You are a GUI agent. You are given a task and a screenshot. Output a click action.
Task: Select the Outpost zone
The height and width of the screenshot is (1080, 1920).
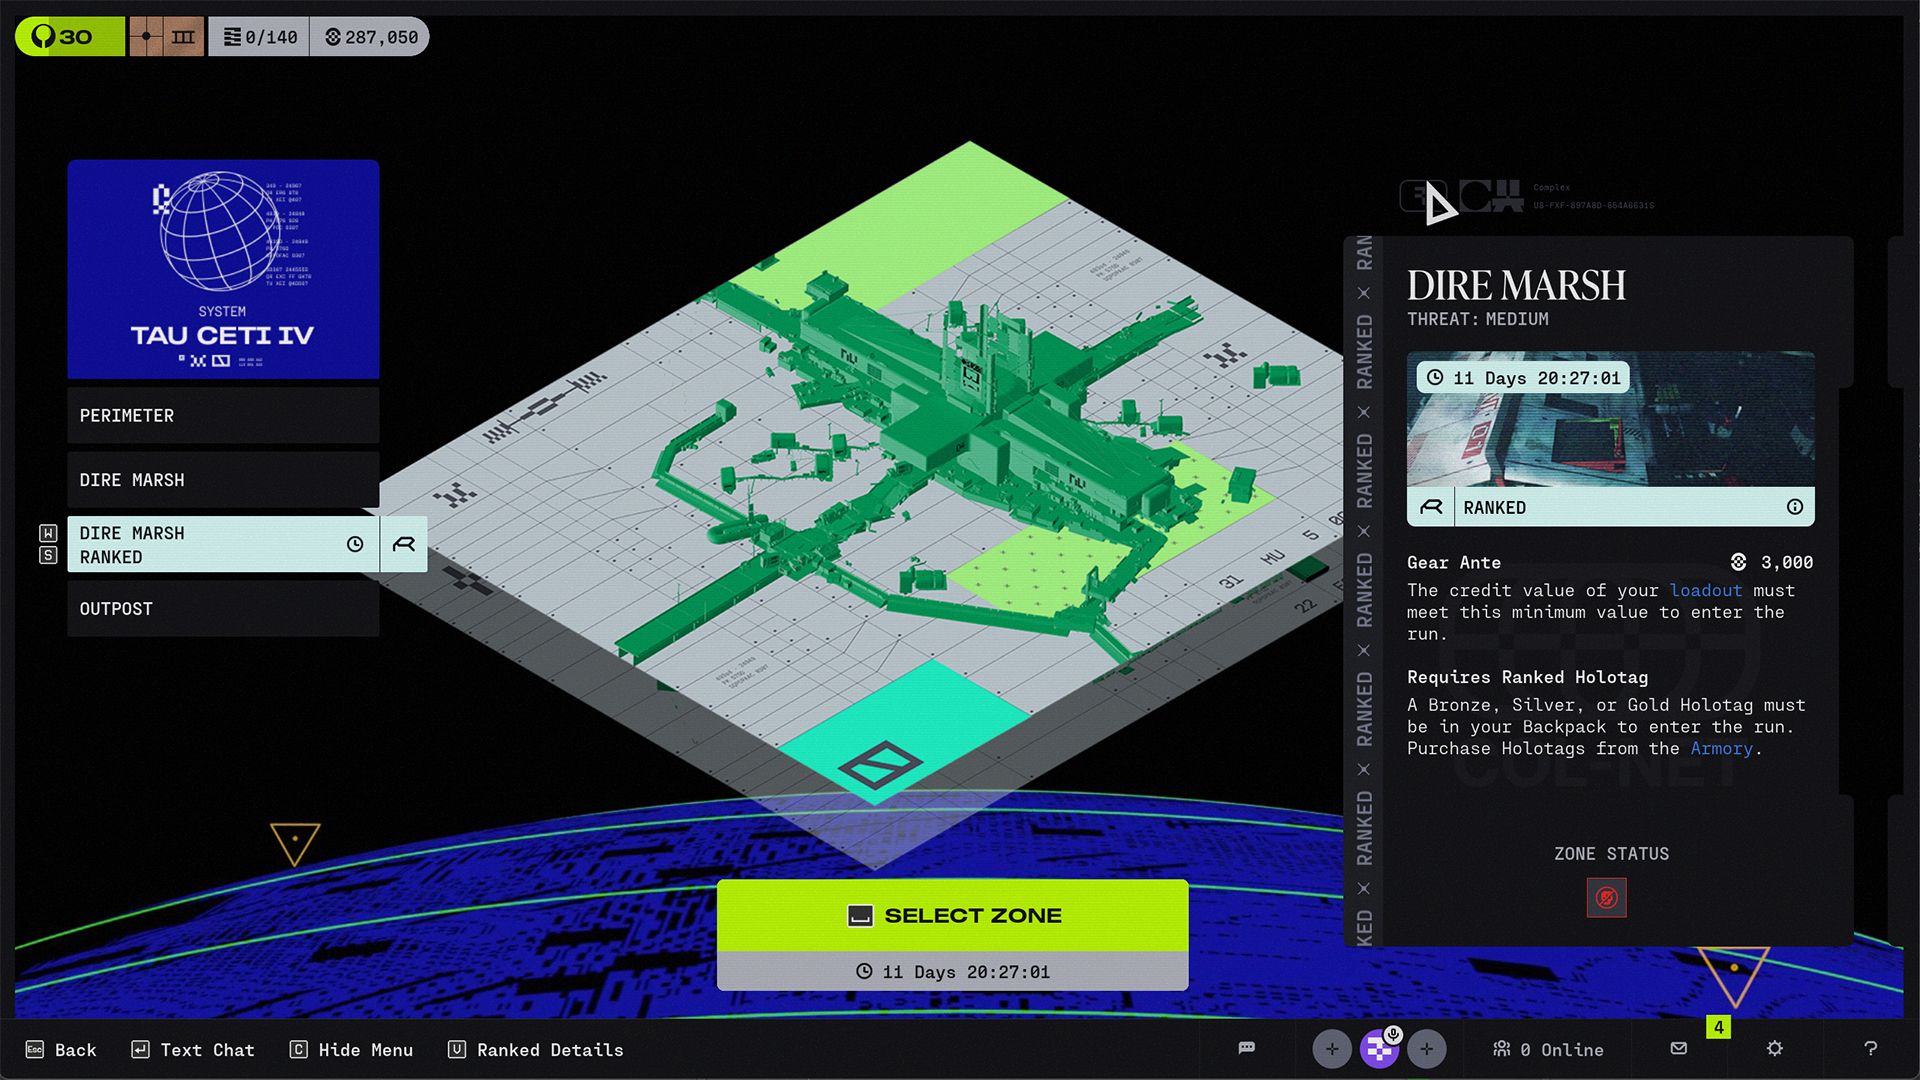(223, 608)
